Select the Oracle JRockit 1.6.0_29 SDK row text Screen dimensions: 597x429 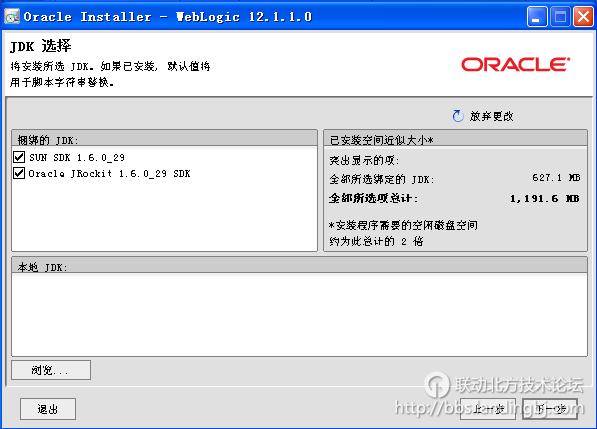pyautogui.click(x=109, y=174)
